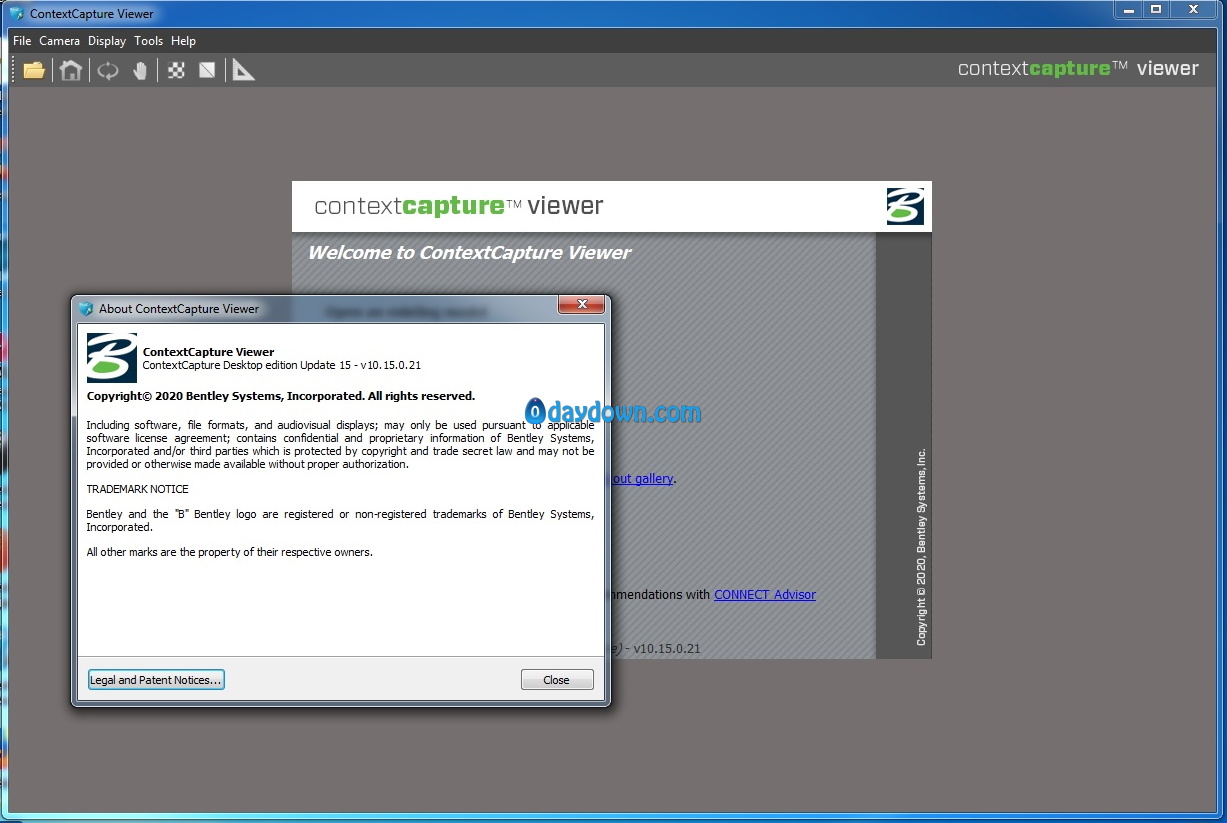The height and width of the screenshot is (823, 1227).
Task: Click the Bentley logo in welcome banner
Action: click(x=905, y=206)
